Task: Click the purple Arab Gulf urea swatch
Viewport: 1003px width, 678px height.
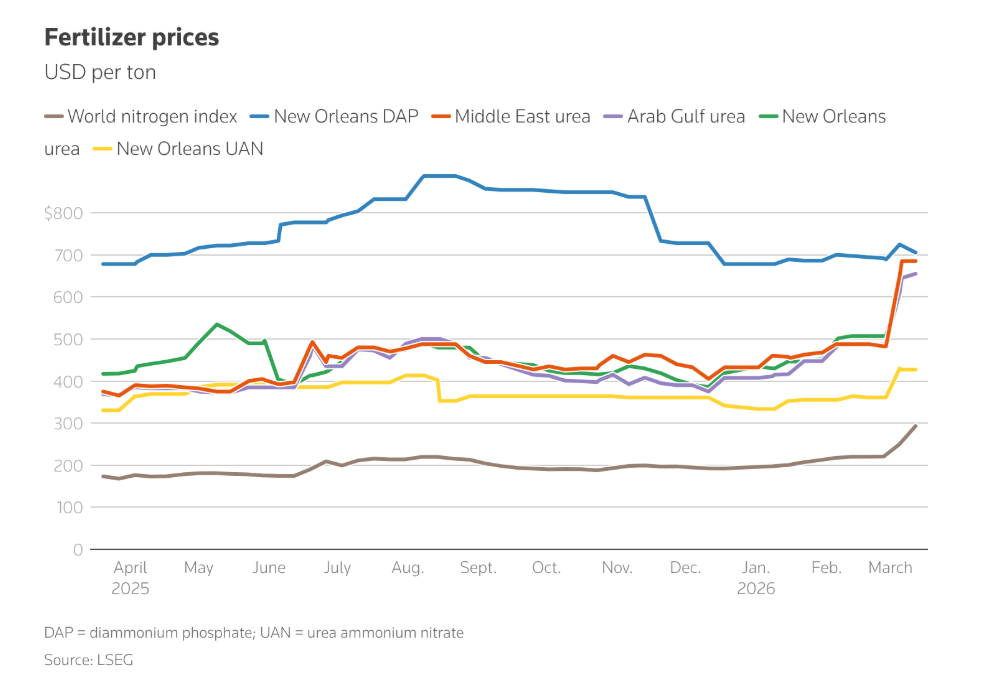Action: (613, 117)
